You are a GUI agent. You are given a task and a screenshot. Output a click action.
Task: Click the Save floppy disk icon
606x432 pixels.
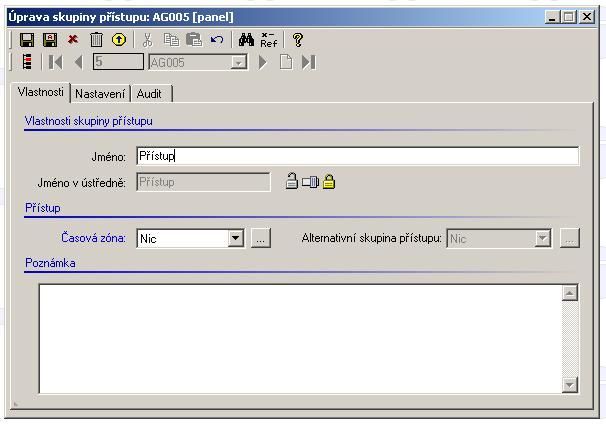(x=27, y=39)
